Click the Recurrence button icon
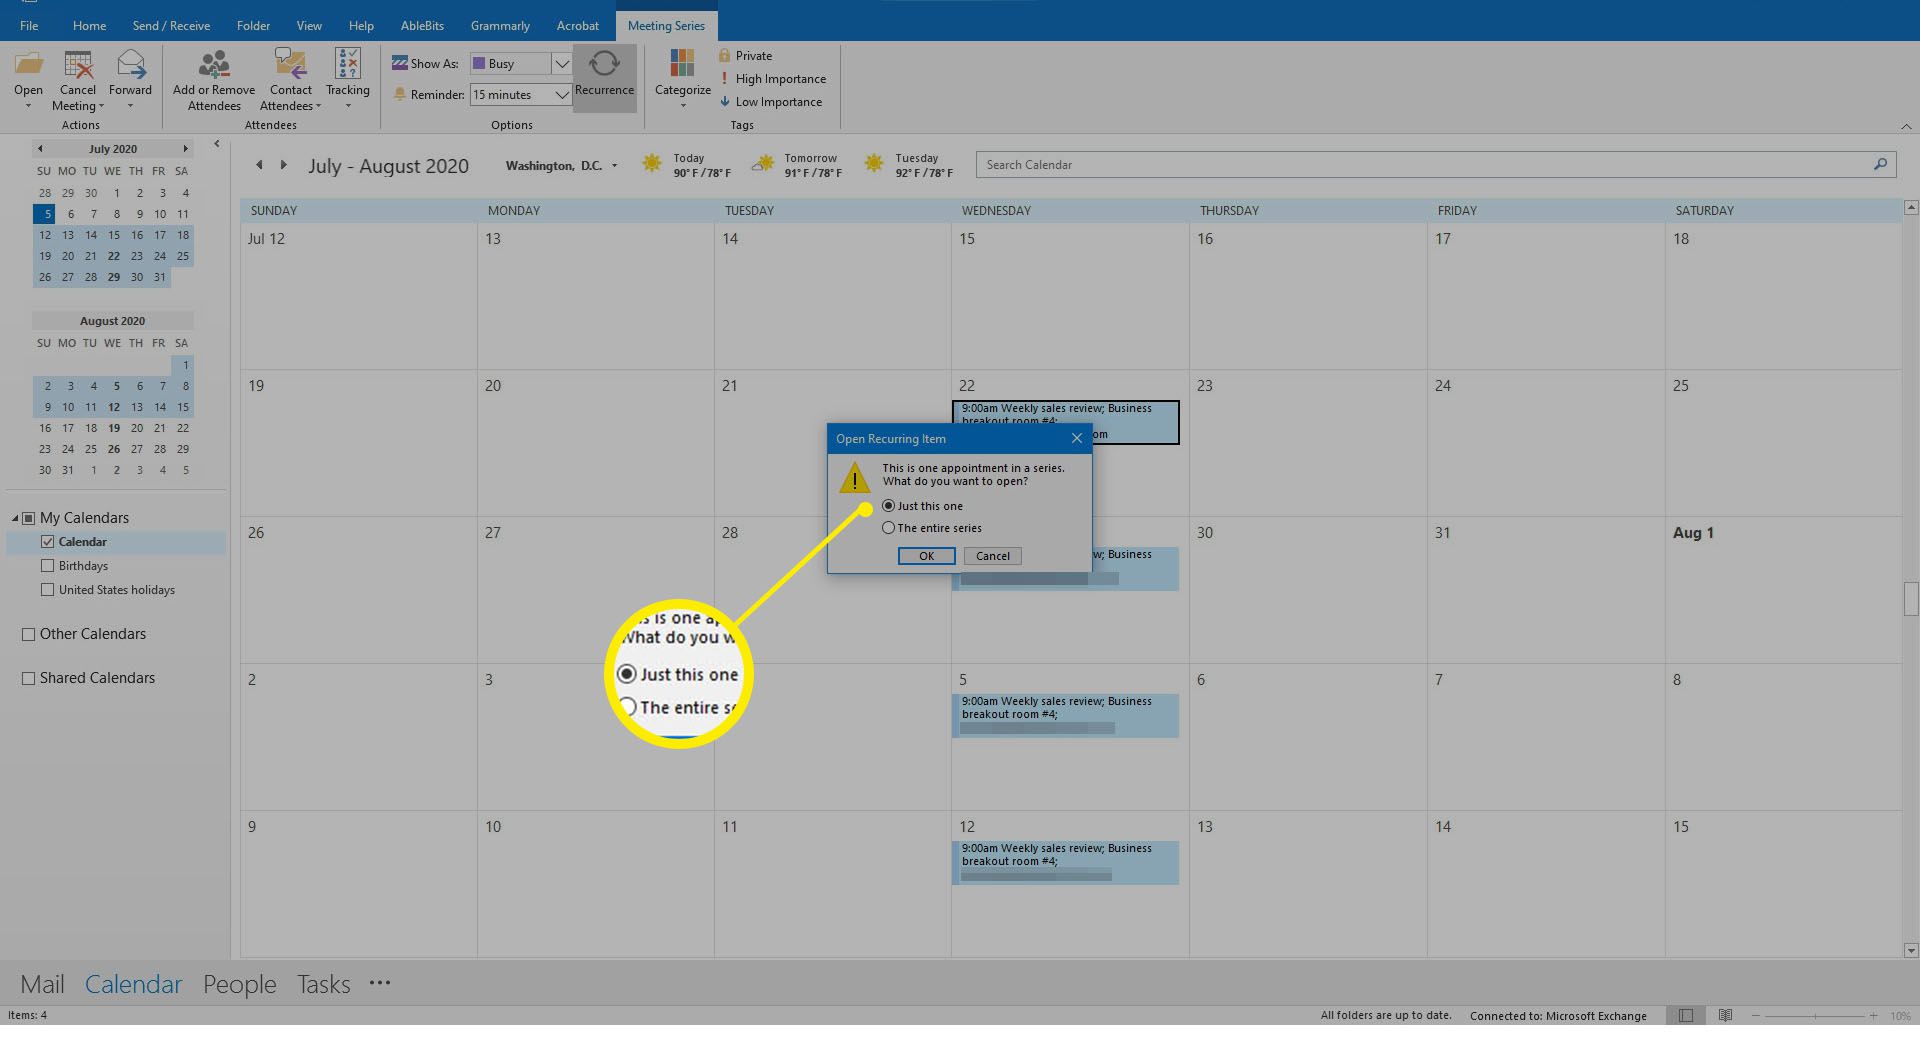The height and width of the screenshot is (1048, 1920). pos(604,64)
